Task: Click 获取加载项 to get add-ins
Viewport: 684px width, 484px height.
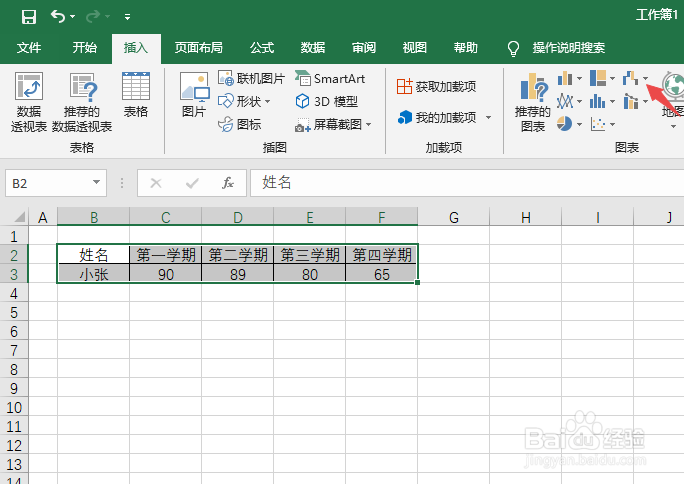Action: pos(436,86)
